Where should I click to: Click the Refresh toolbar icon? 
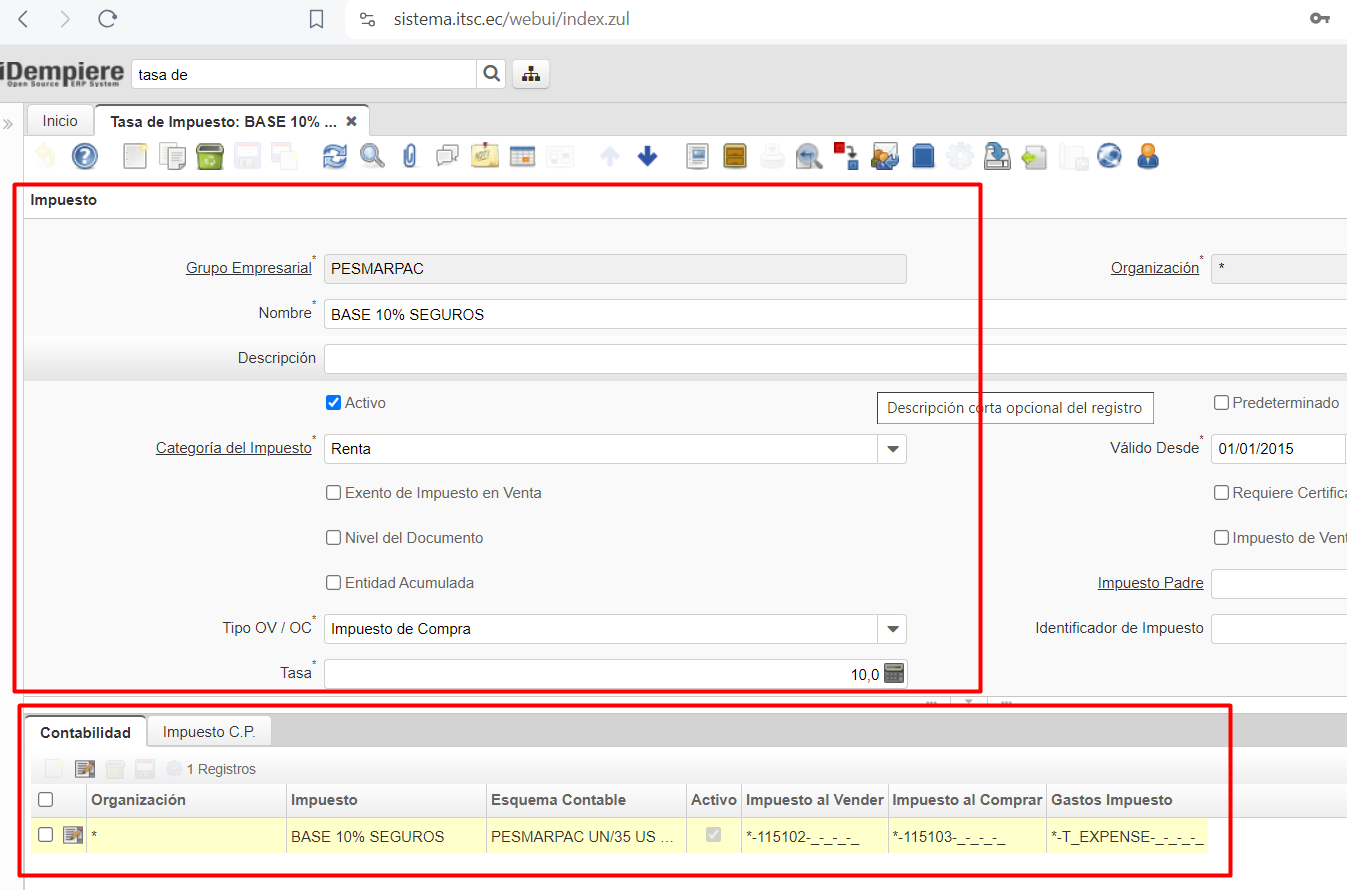pos(334,156)
